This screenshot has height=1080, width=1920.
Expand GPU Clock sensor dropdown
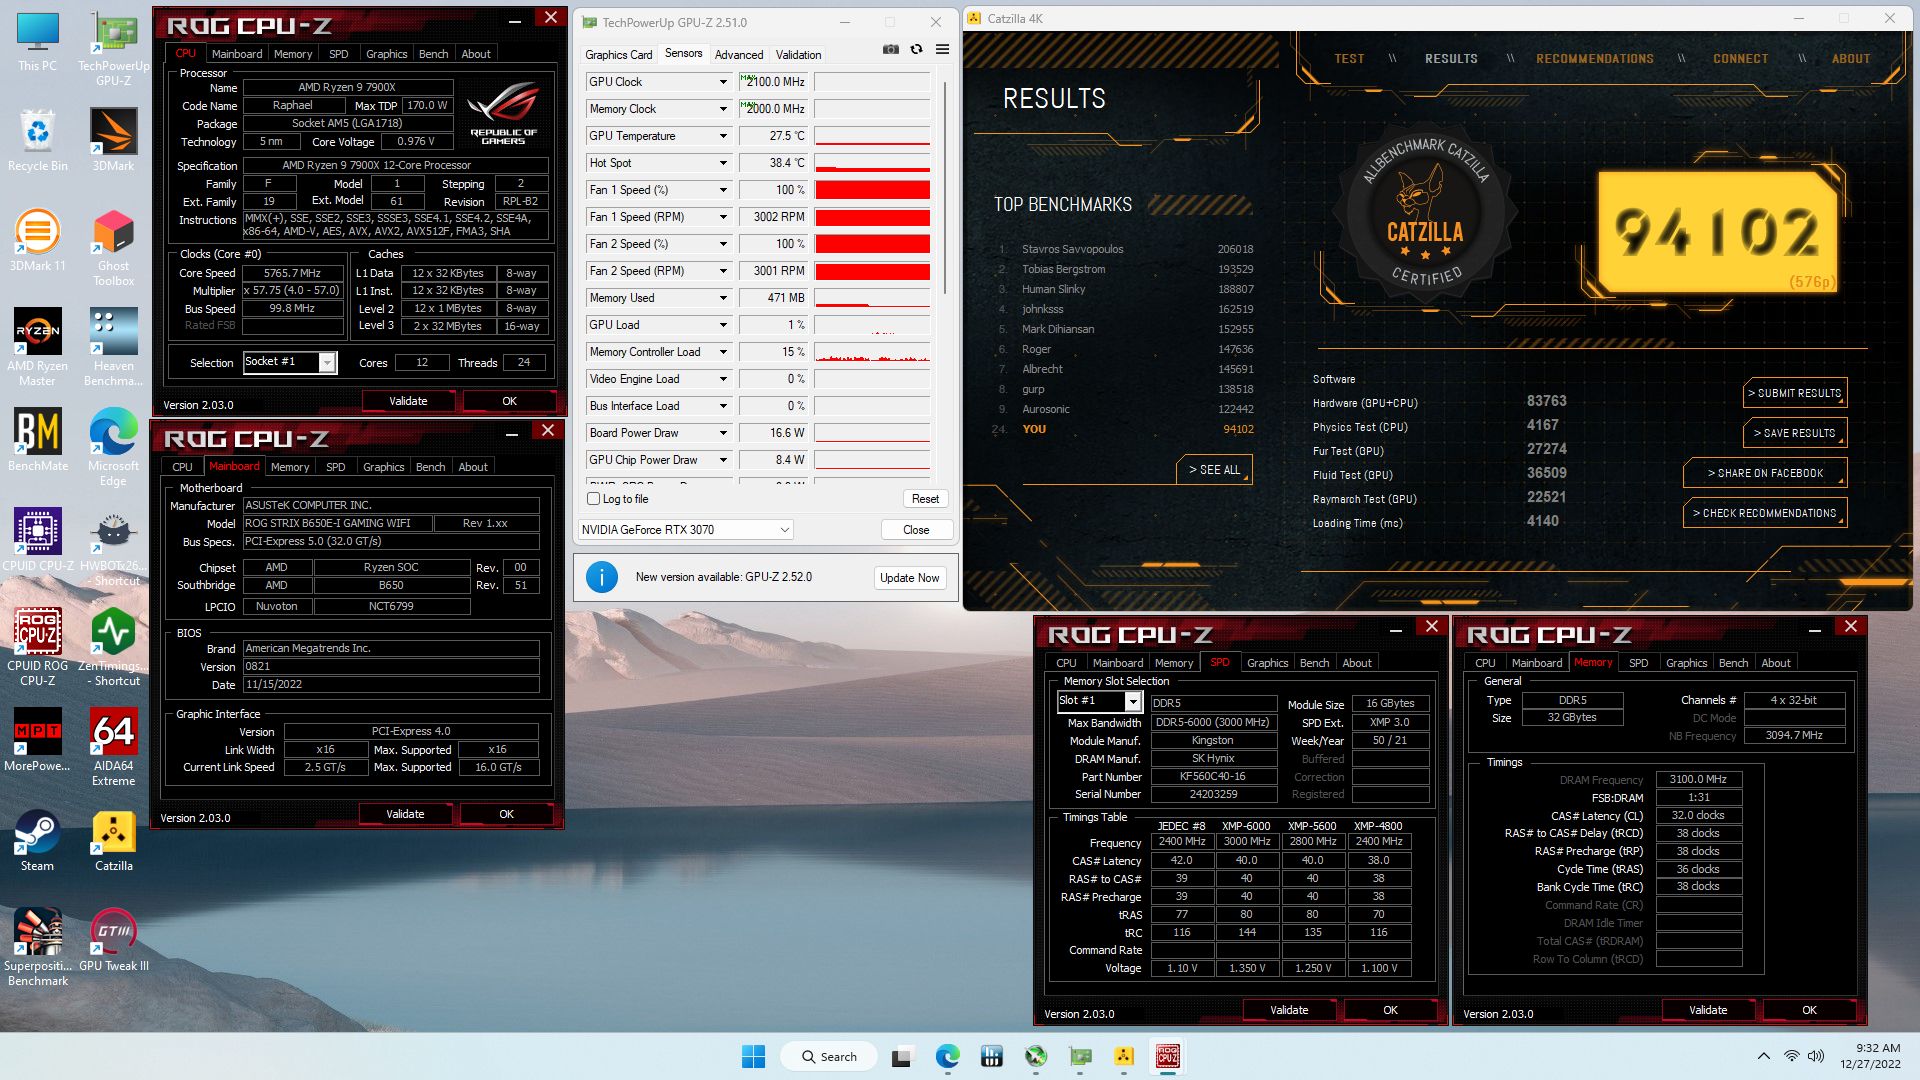[x=723, y=82]
